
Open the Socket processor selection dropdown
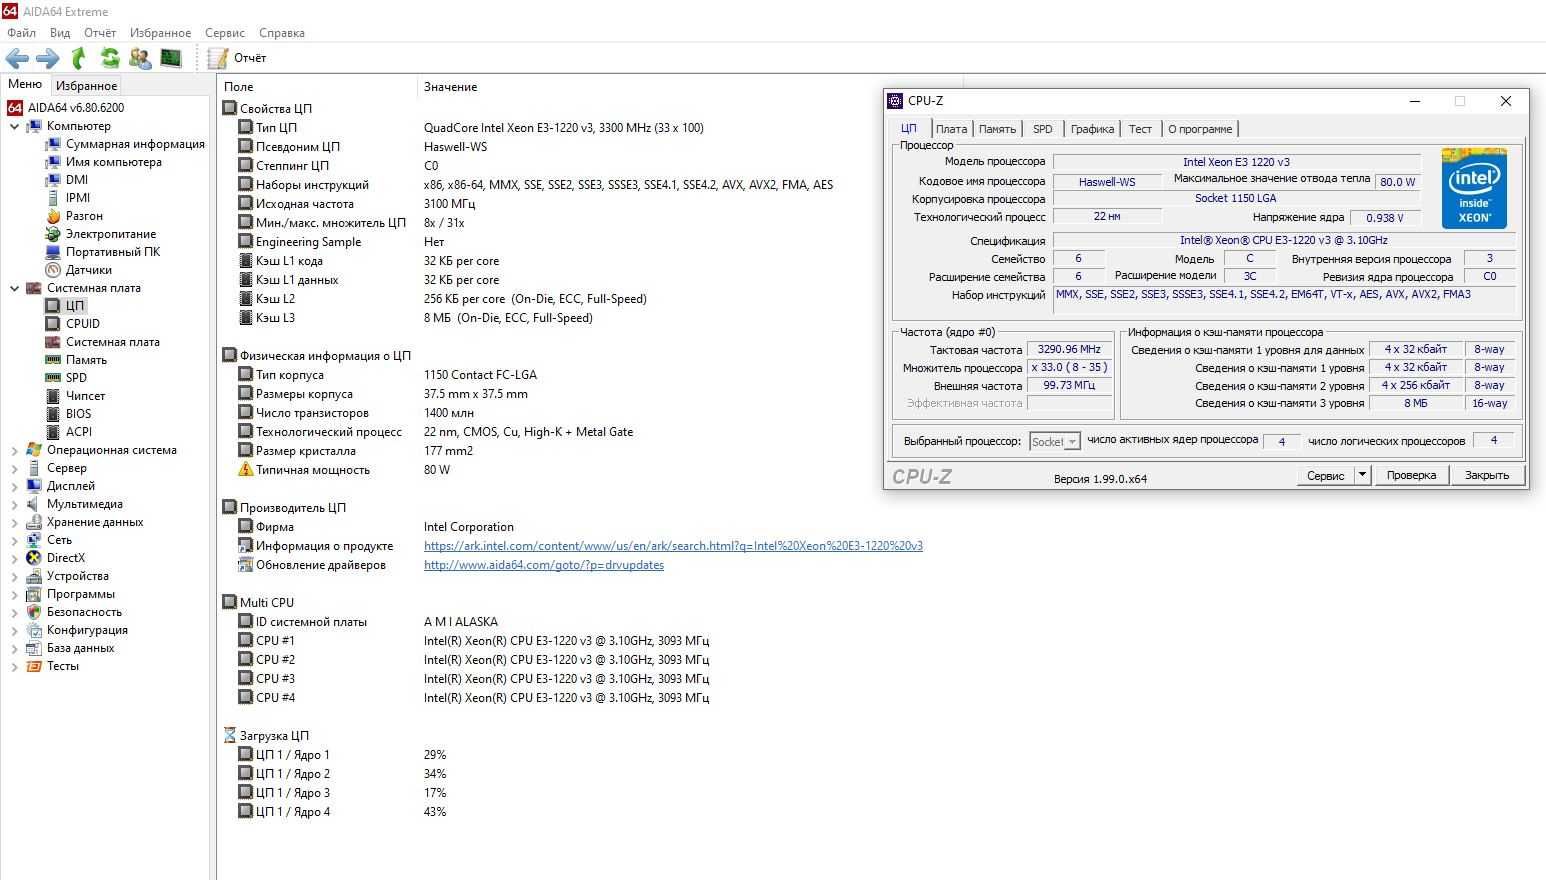click(1055, 442)
